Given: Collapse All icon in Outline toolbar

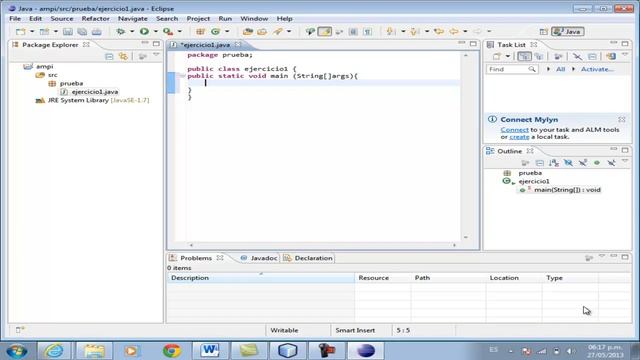Looking at the screenshot, I should pyautogui.click(x=540, y=163).
